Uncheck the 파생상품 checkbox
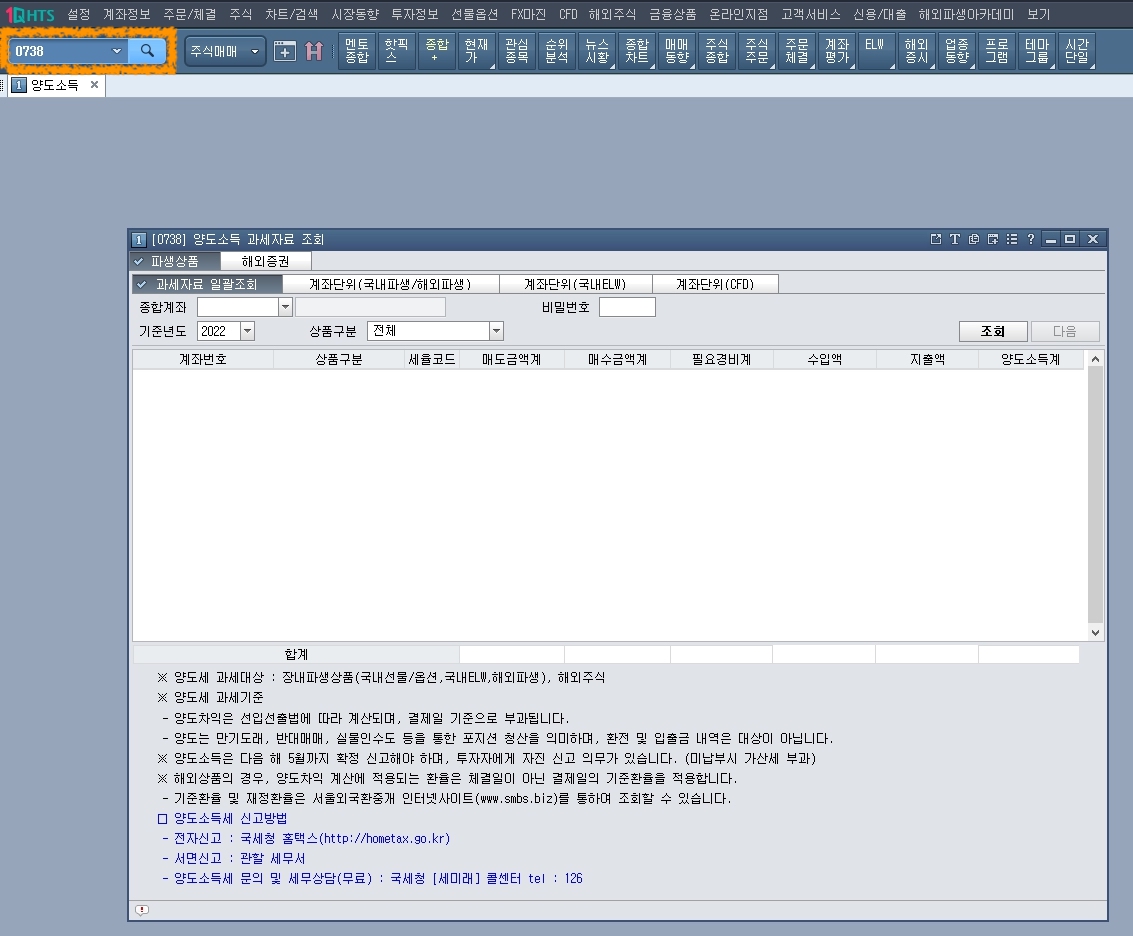The width and height of the screenshot is (1133, 936). click(140, 260)
